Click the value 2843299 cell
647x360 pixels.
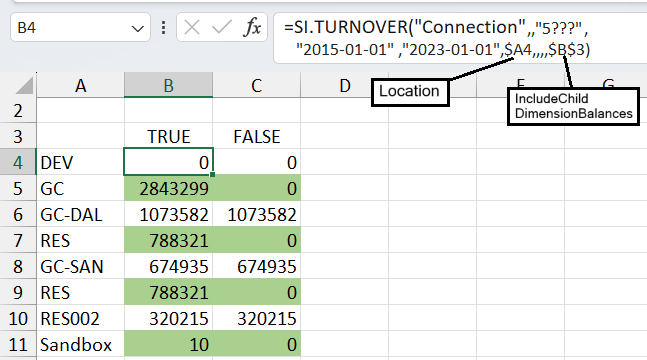point(168,188)
